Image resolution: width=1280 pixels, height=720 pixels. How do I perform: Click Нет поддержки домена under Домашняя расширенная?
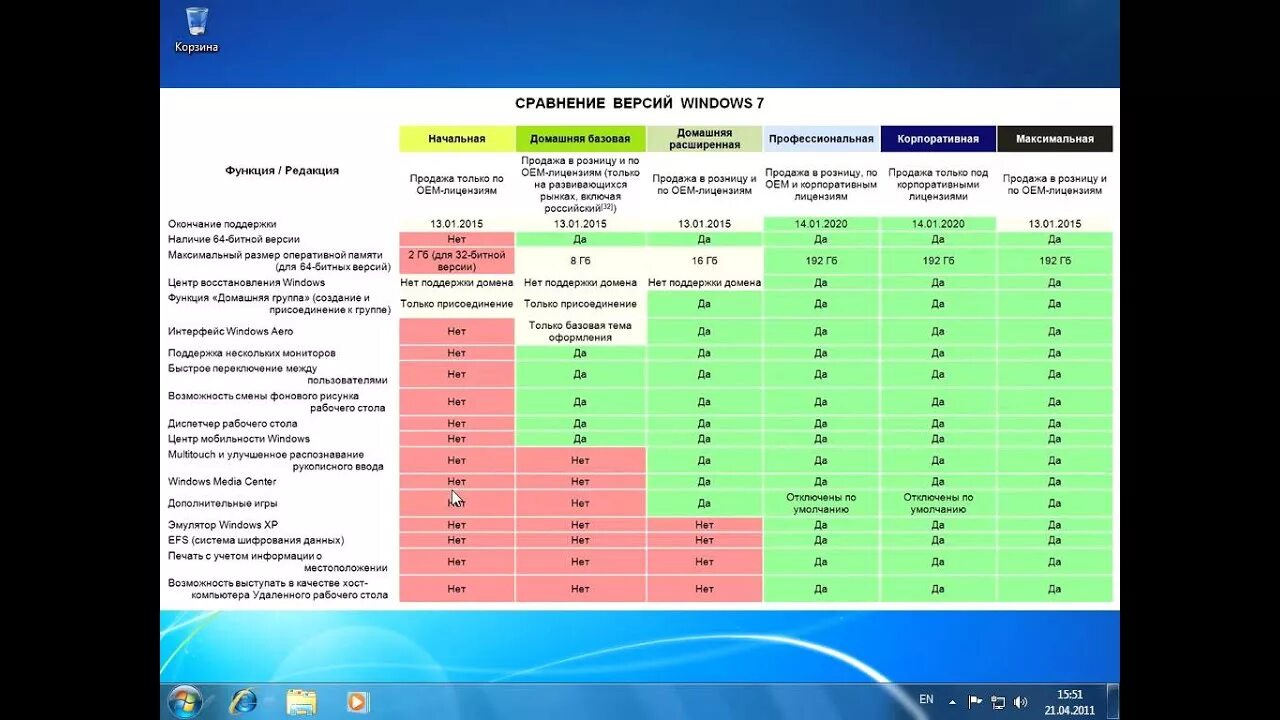(x=704, y=283)
